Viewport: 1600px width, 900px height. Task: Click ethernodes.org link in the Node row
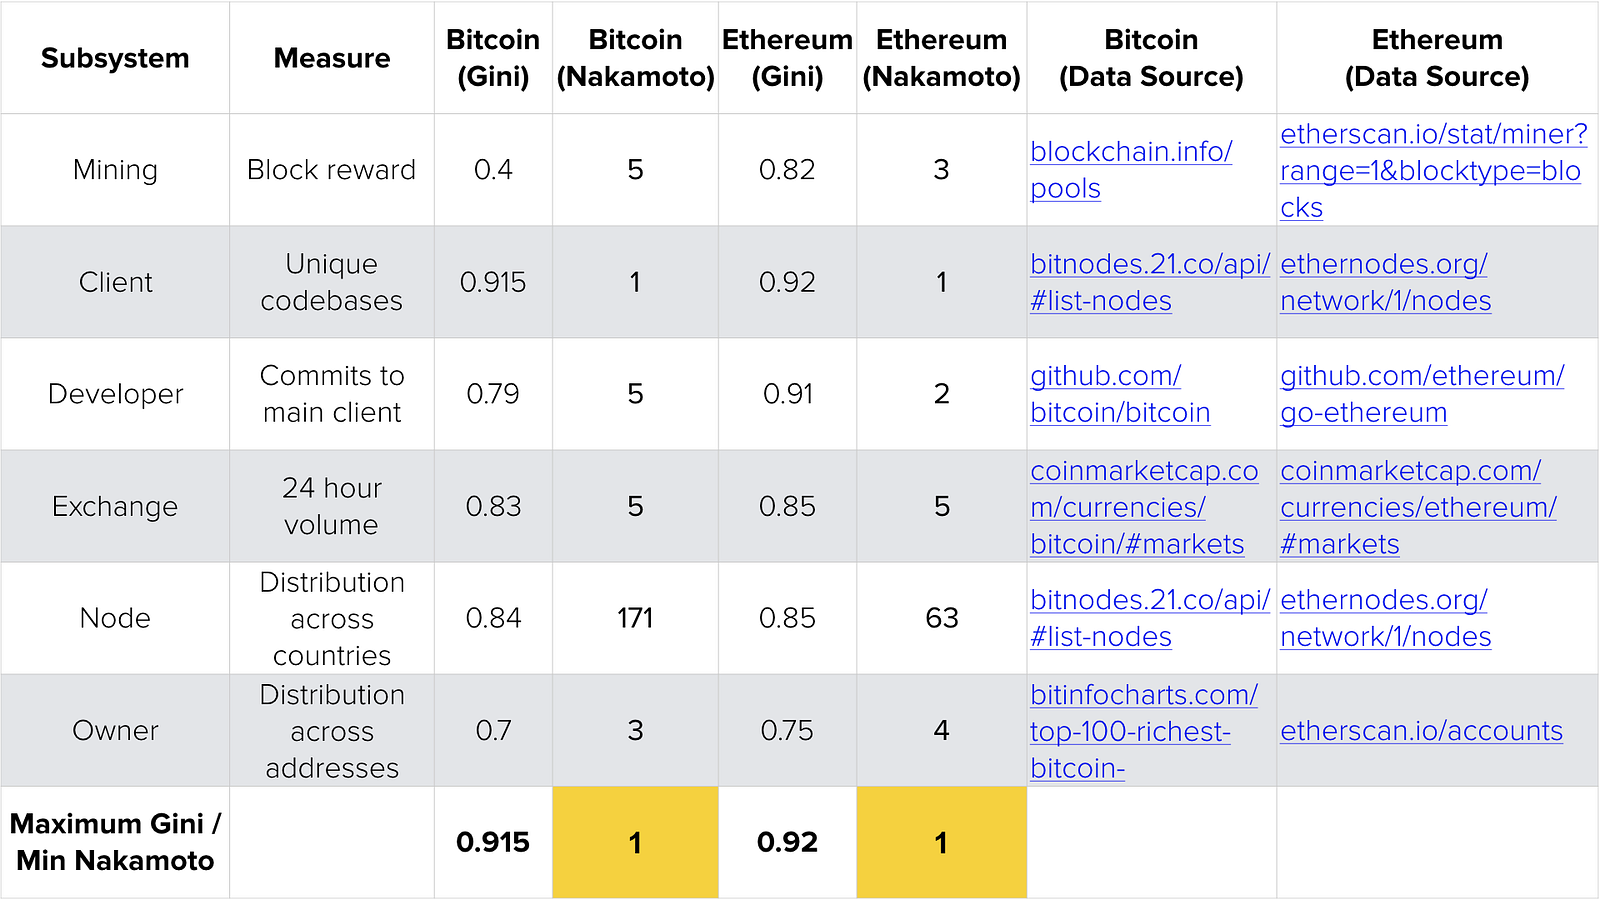tap(1383, 601)
